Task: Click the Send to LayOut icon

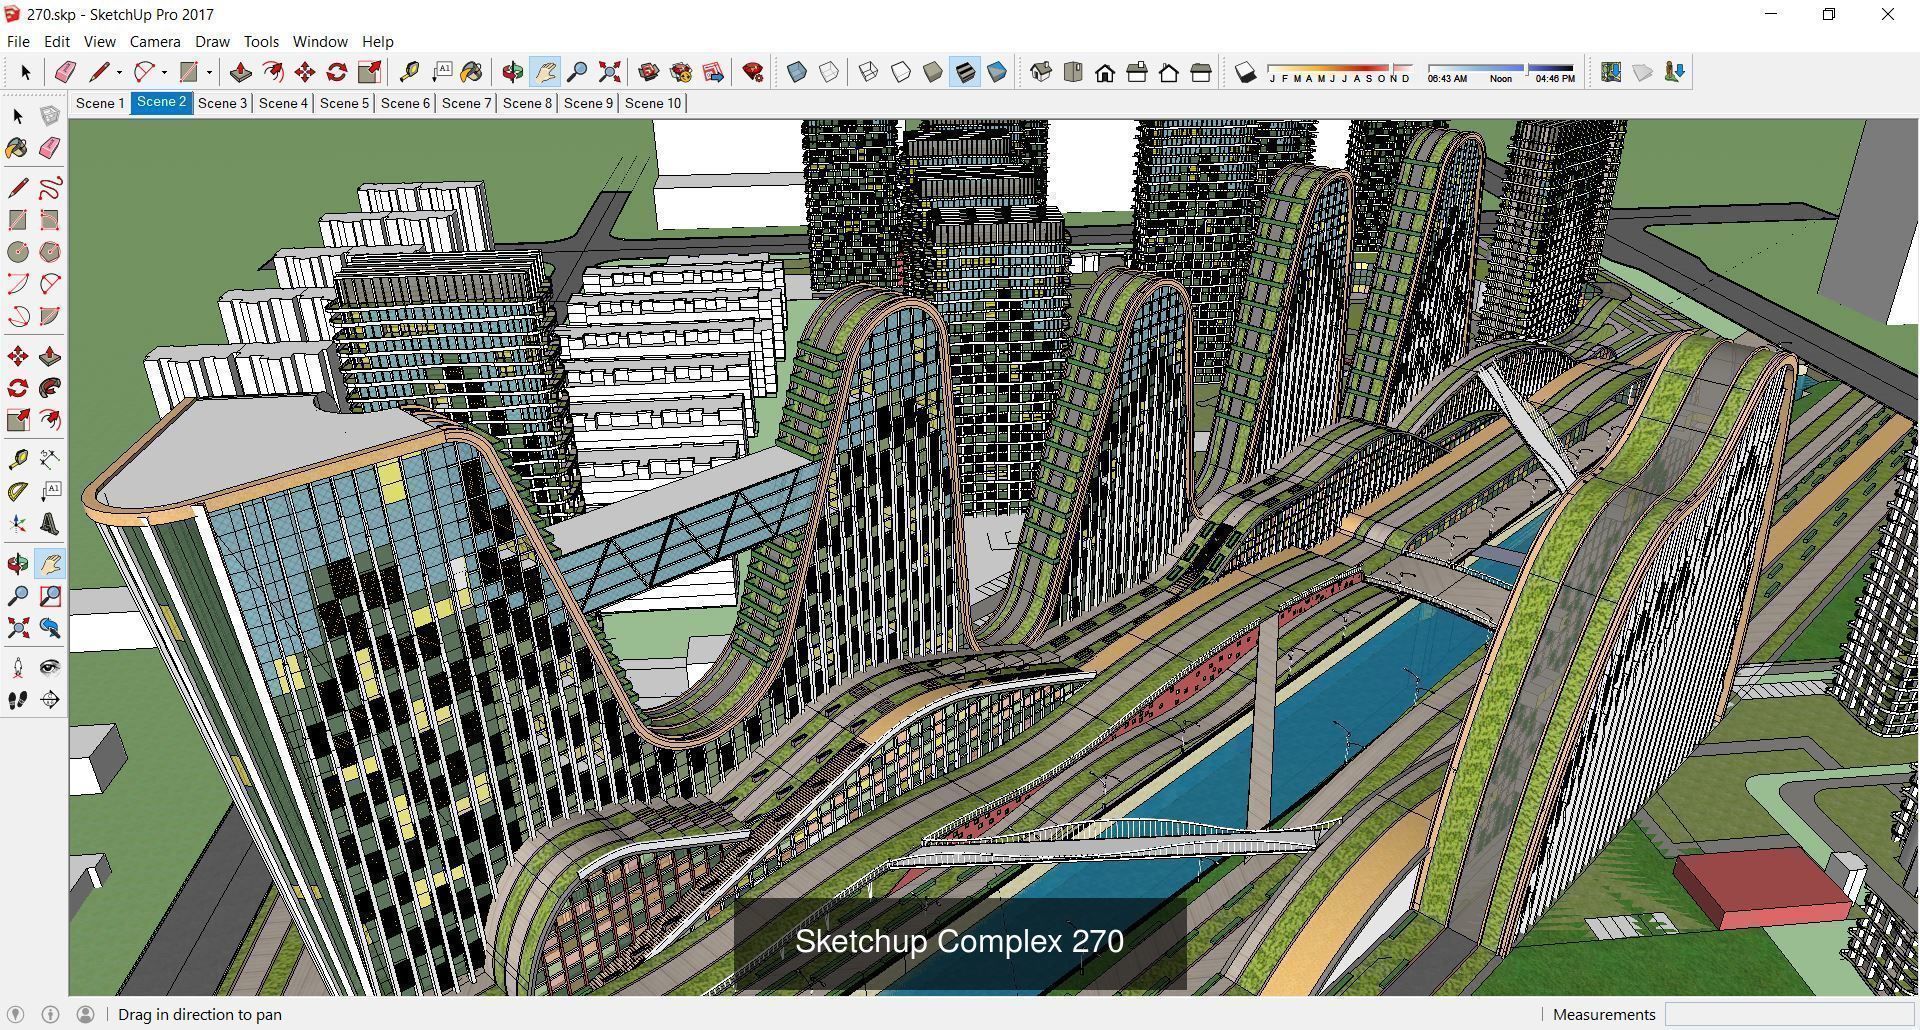Action: pos(713,72)
